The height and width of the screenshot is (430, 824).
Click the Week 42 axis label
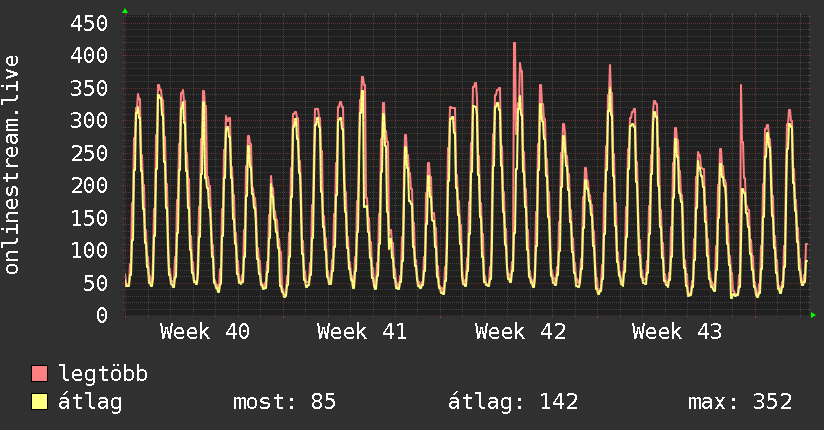pyautogui.click(x=520, y=332)
